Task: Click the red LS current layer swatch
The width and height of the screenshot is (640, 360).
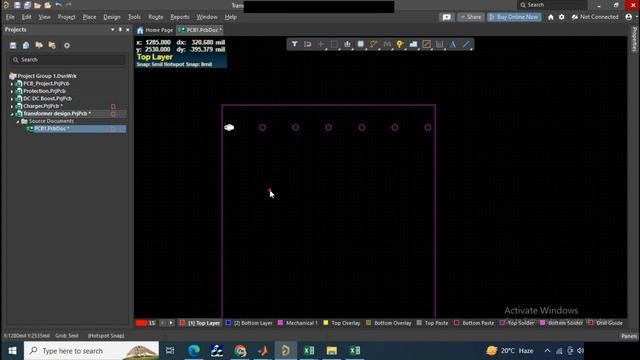Action: coord(142,323)
